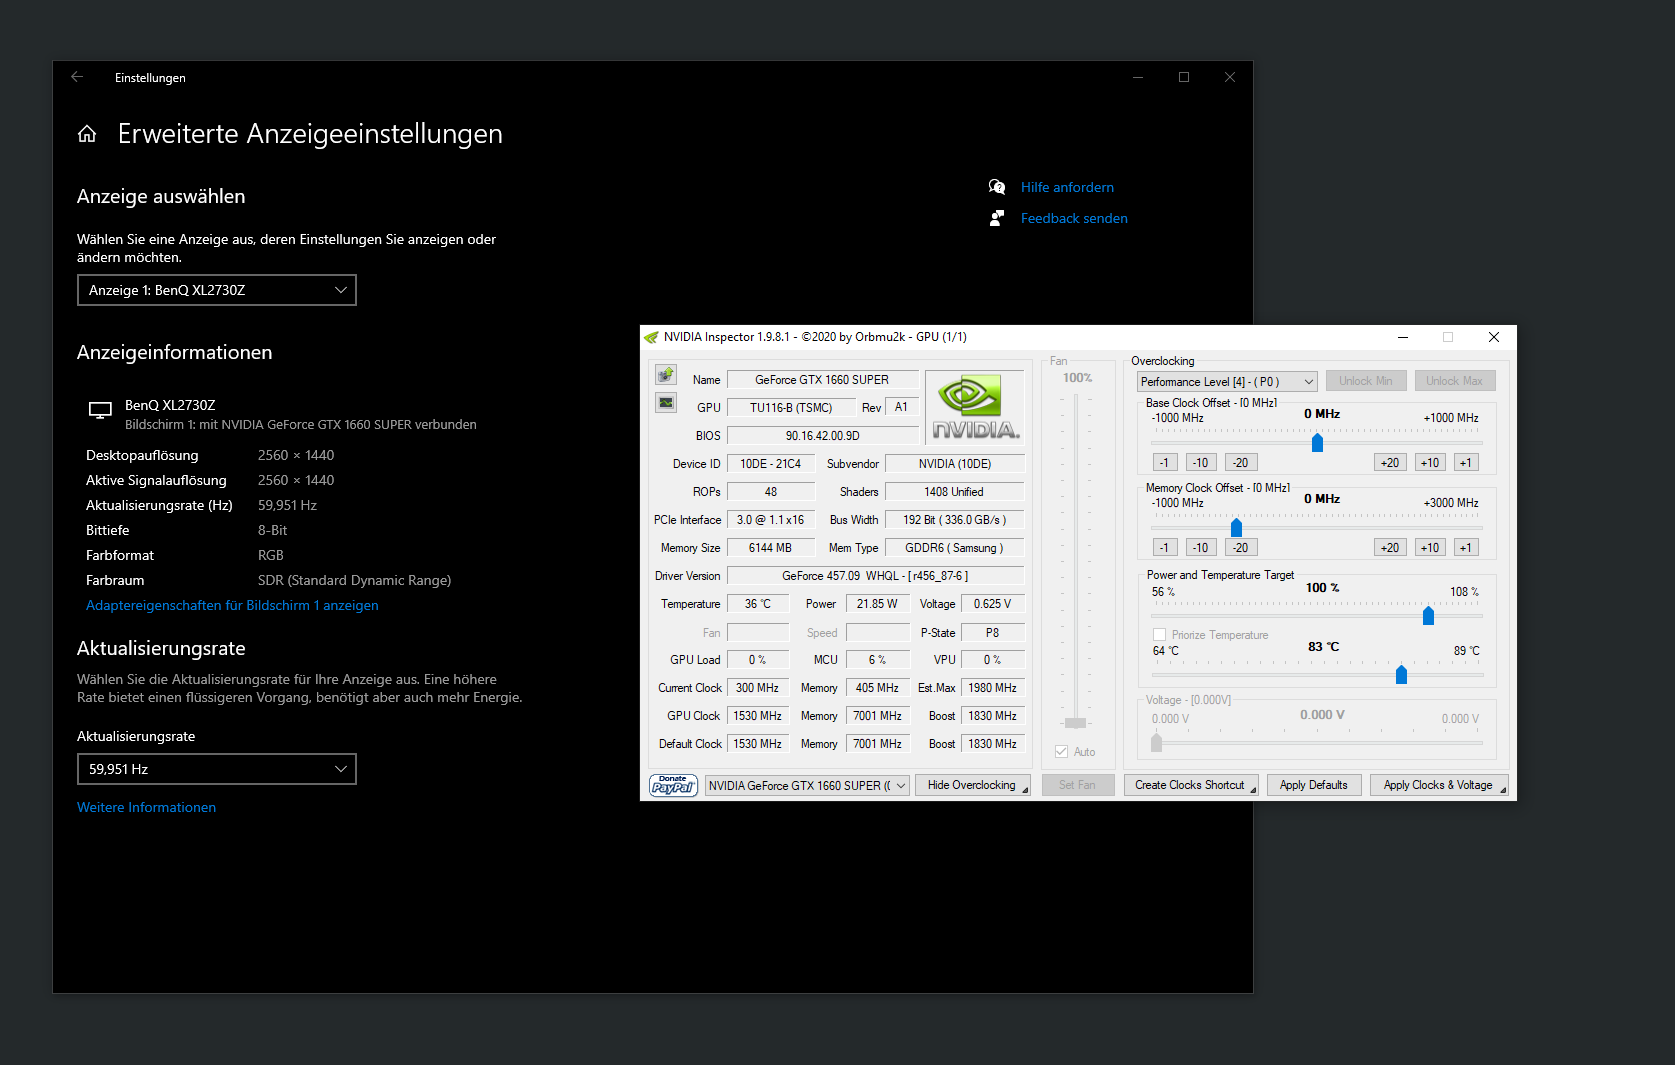1675x1065 pixels.
Task: Click the Temperature value 36 °C
Action: (758, 604)
